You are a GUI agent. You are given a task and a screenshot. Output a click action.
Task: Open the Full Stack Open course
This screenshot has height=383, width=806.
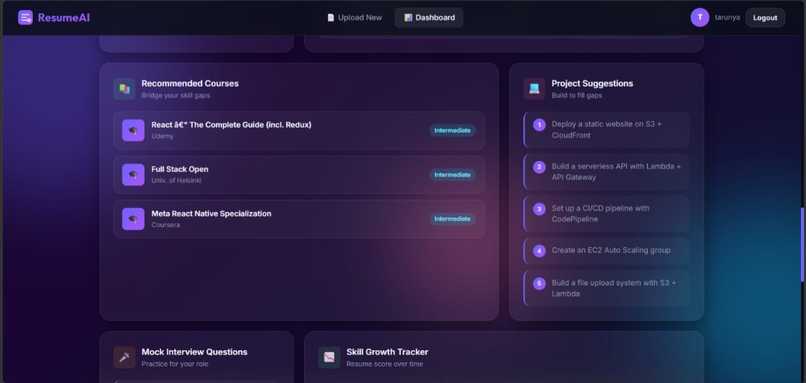coord(299,175)
